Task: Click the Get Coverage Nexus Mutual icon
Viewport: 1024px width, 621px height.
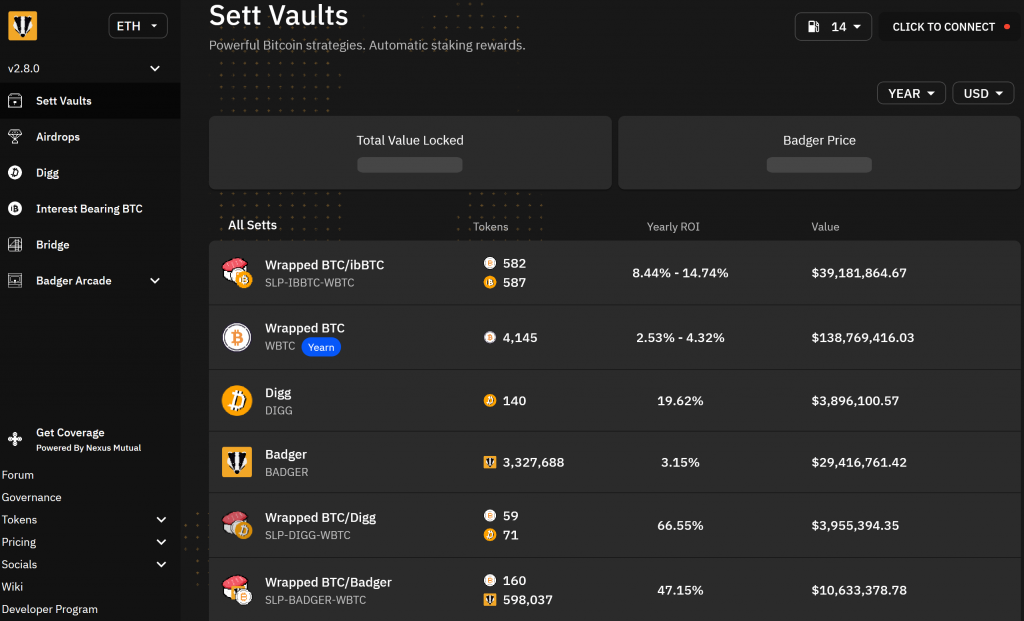Action: pyautogui.click(x=15, y=439)
